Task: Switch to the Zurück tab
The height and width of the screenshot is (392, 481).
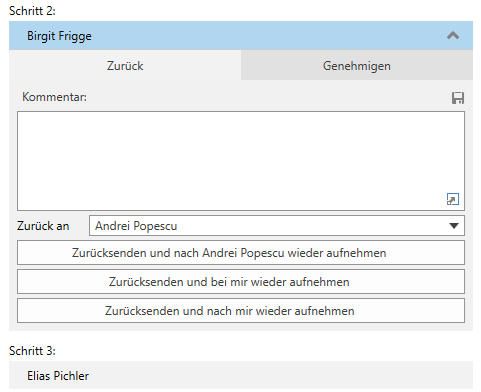Action: point(125,65)
